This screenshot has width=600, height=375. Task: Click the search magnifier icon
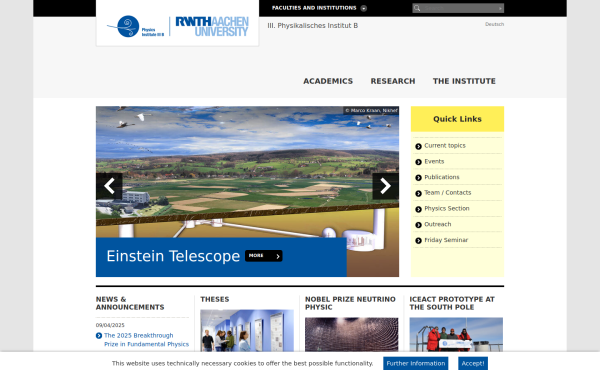pyautogui.click(x=417, y=8)
